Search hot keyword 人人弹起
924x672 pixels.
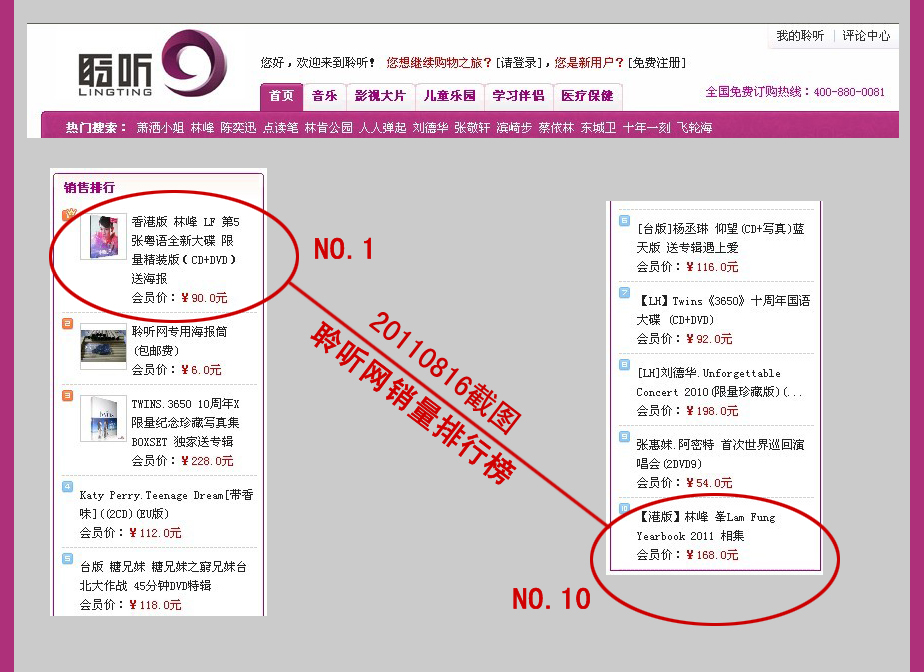(383, 127)
